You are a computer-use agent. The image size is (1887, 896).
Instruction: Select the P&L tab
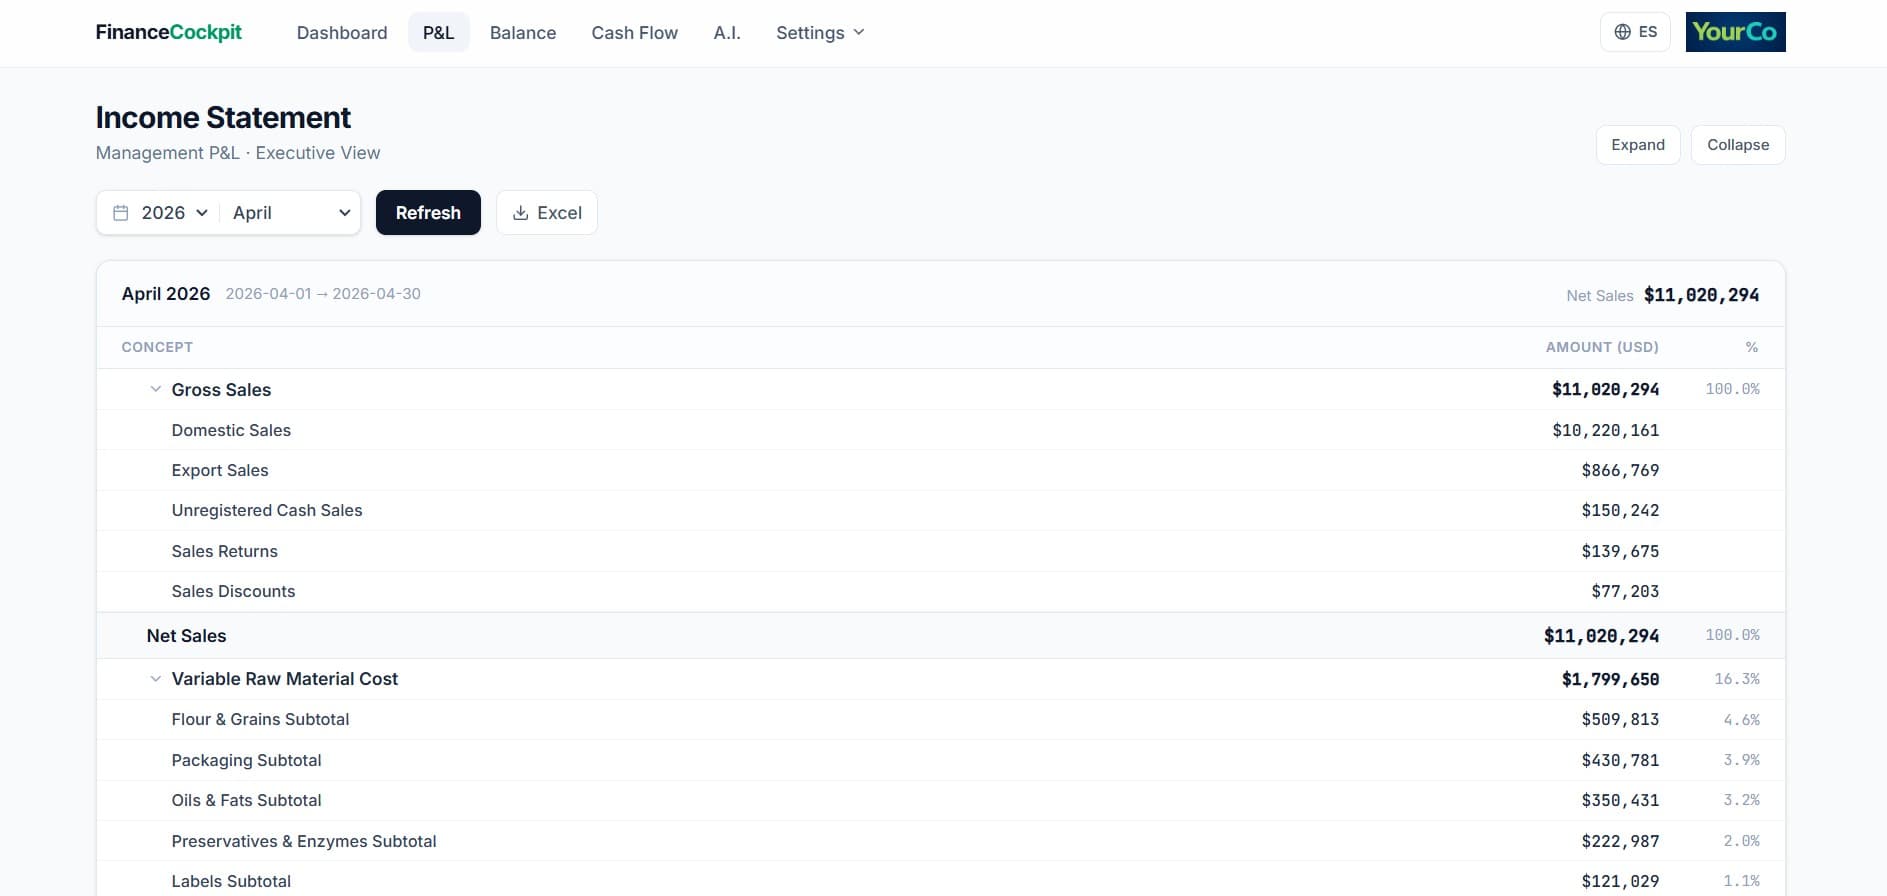tap(438, 33)
